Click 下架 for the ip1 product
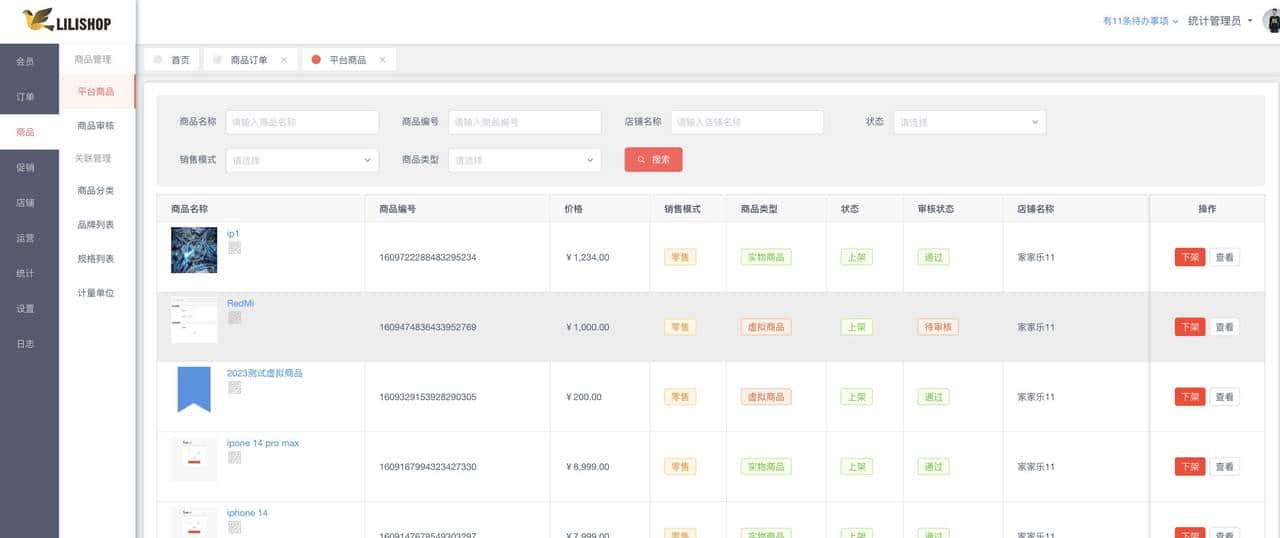The width and height of the screenshot is (1280, 538). tap(1190, 257)
